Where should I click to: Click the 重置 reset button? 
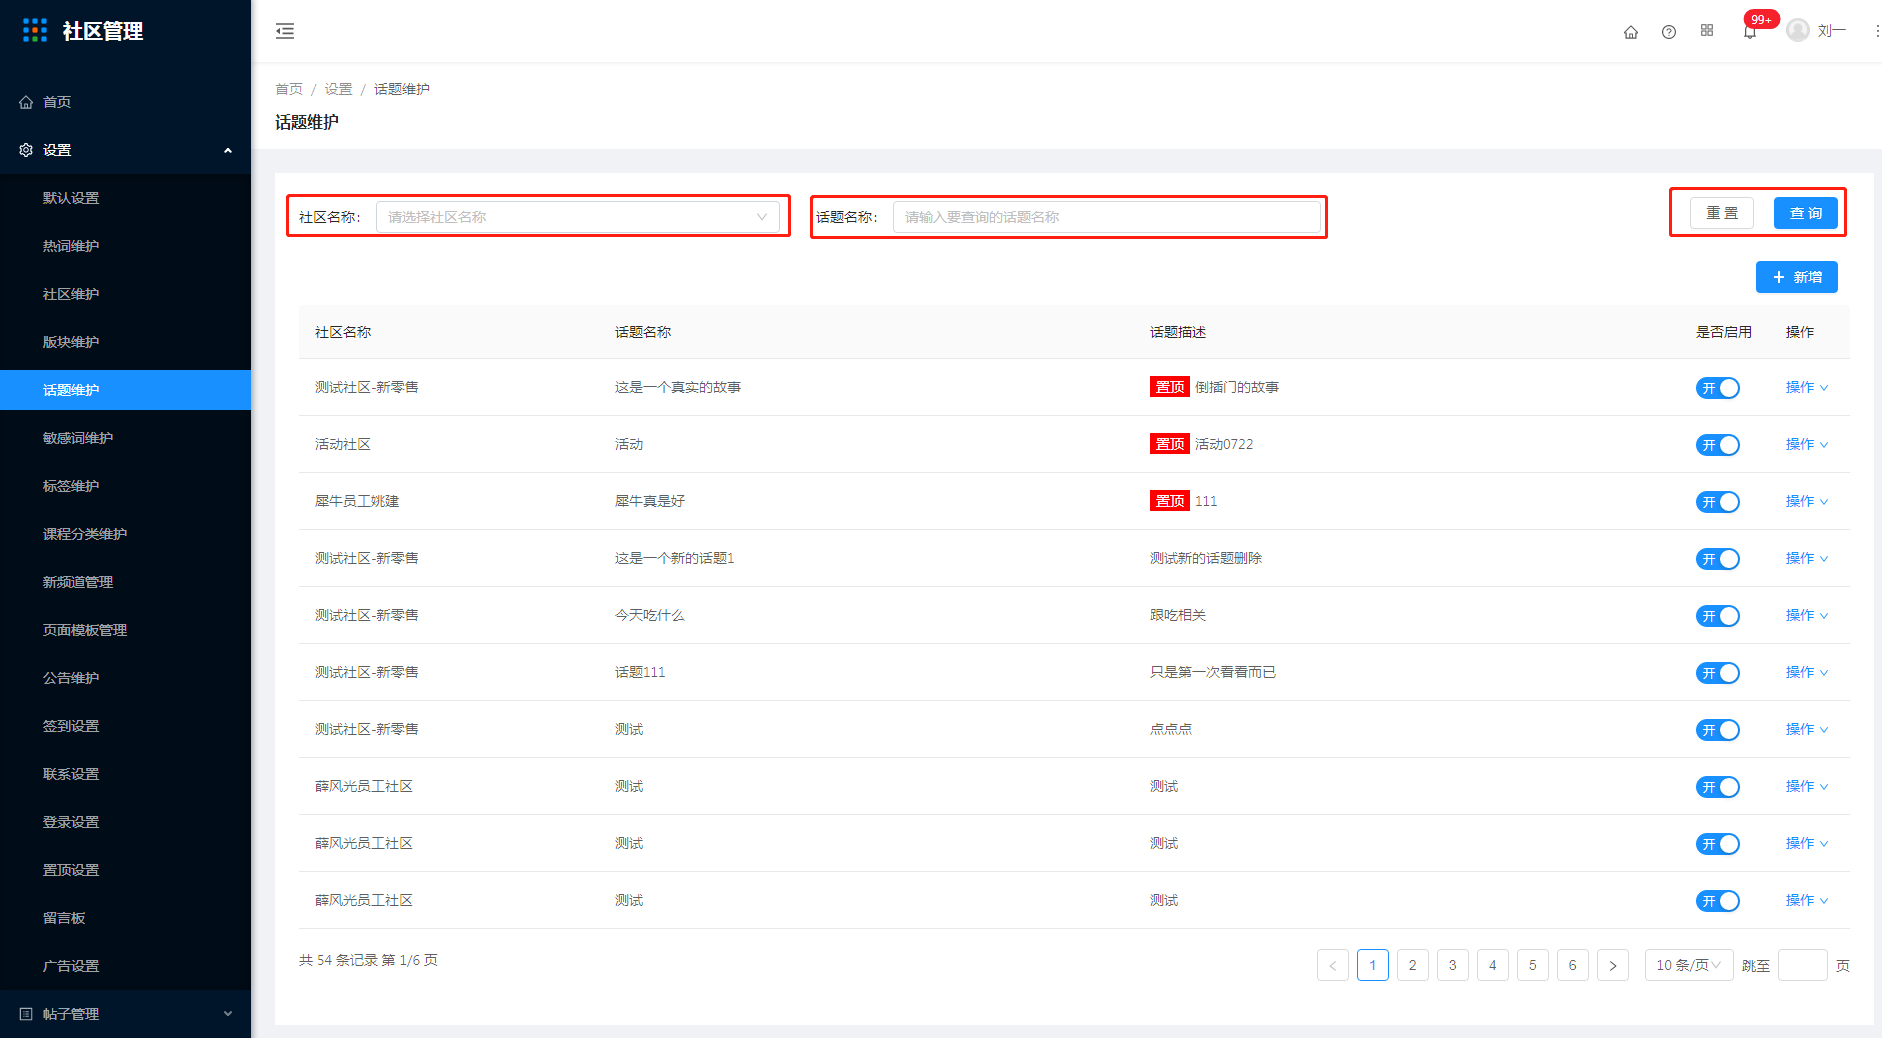tap(1722, 213)
